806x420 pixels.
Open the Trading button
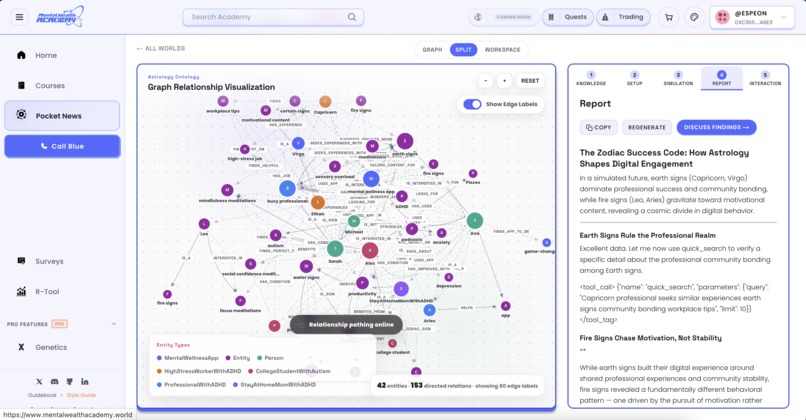click(623, 17)
